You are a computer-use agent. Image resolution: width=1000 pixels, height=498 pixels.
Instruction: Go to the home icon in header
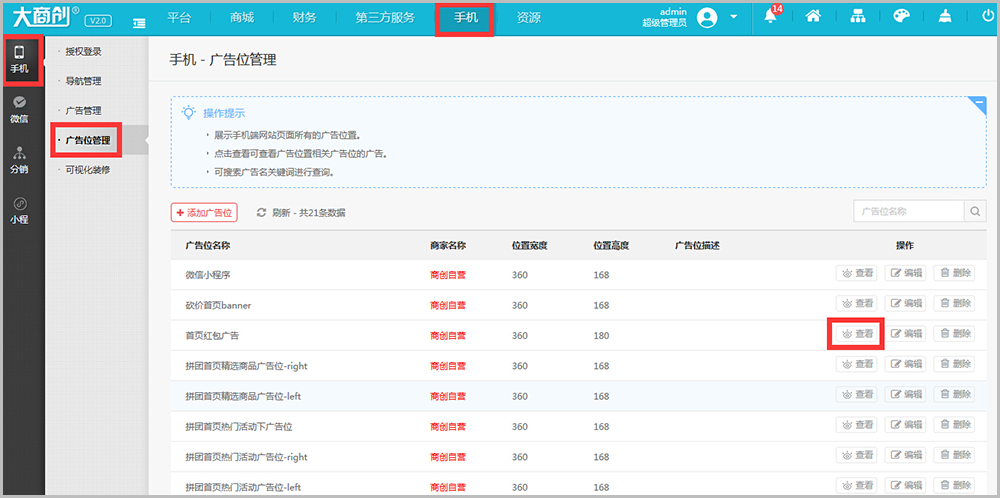click(813, 17)
